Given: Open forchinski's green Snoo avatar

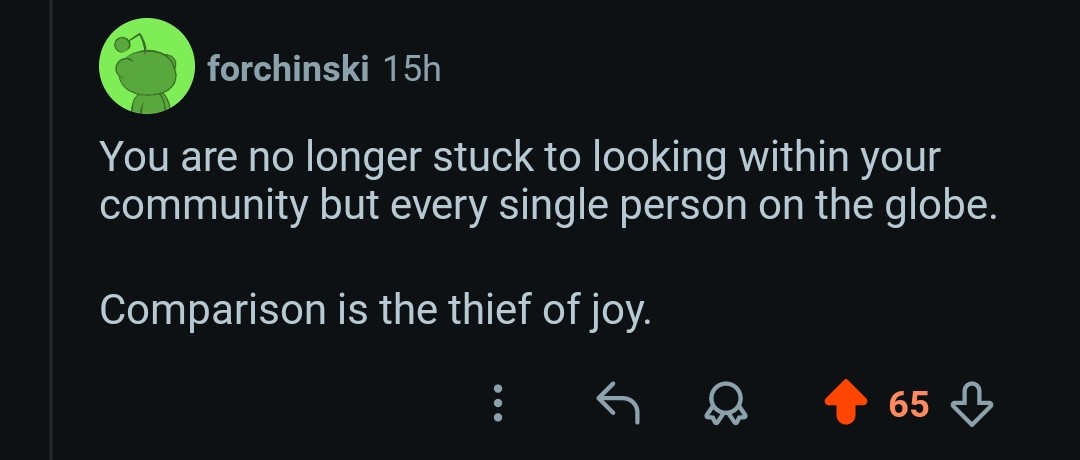Looking at the screenshot, I should coord(146,68).
